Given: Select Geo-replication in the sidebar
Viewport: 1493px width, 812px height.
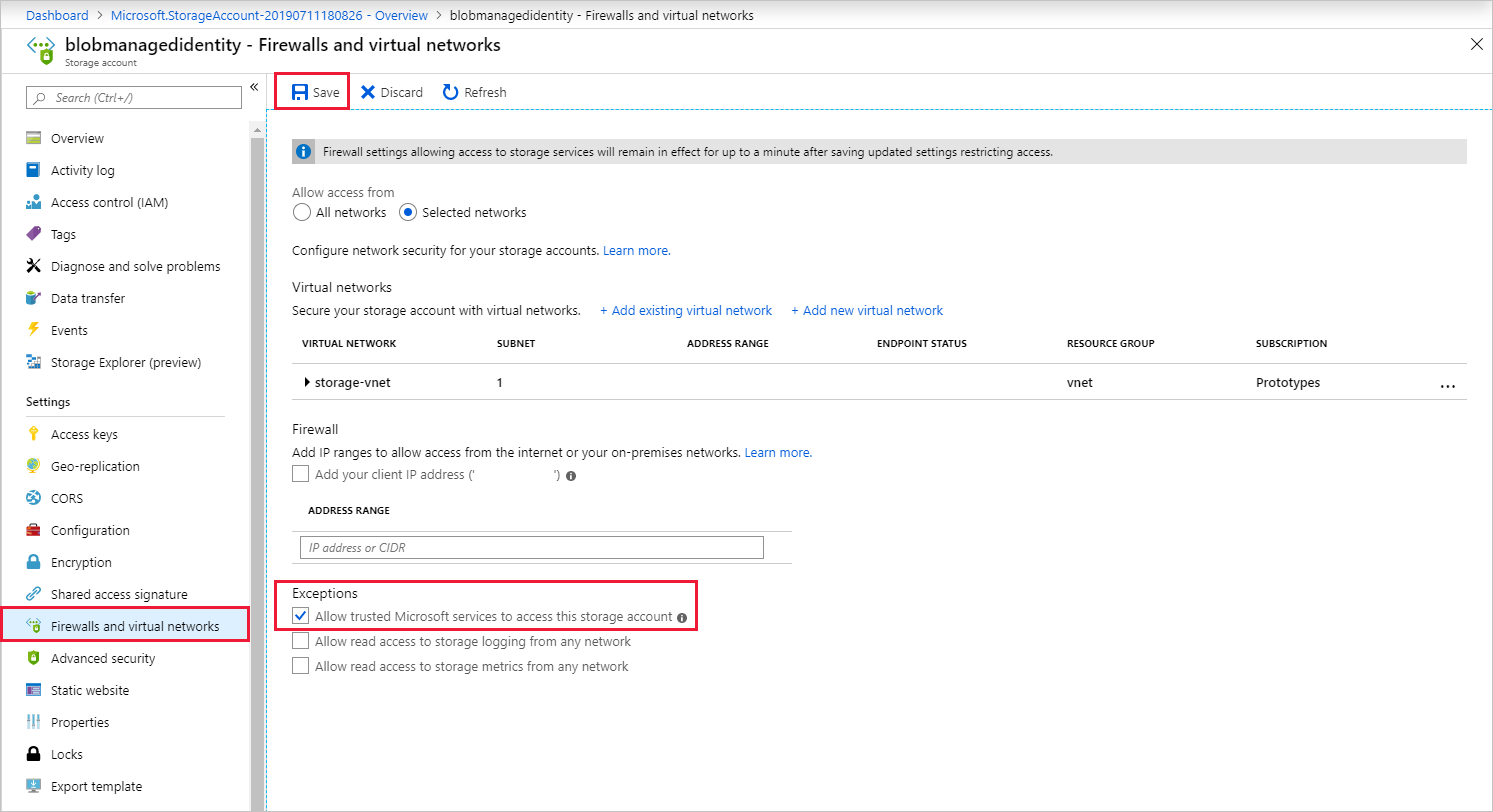Looking at the screenshot, I should coord(94,465).
